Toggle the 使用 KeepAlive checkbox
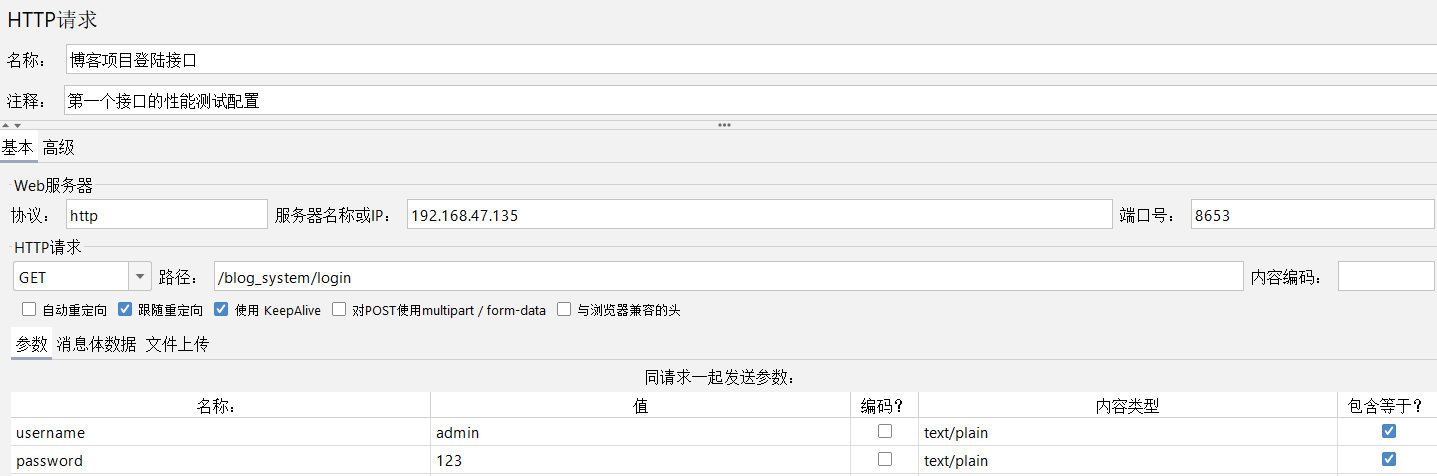Viewport: 1437px width, 476px height. 221,309
